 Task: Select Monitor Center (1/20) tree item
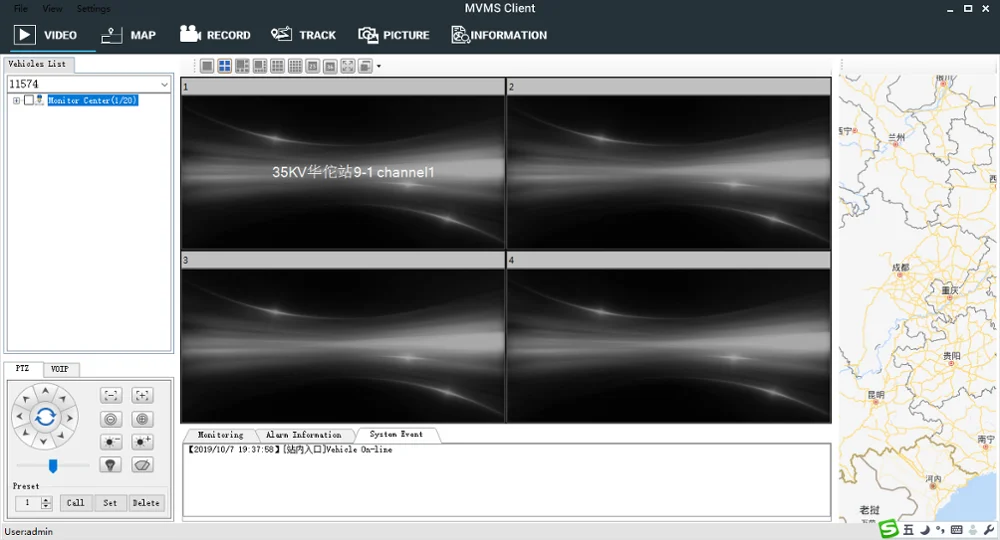(x=93, y=100)
